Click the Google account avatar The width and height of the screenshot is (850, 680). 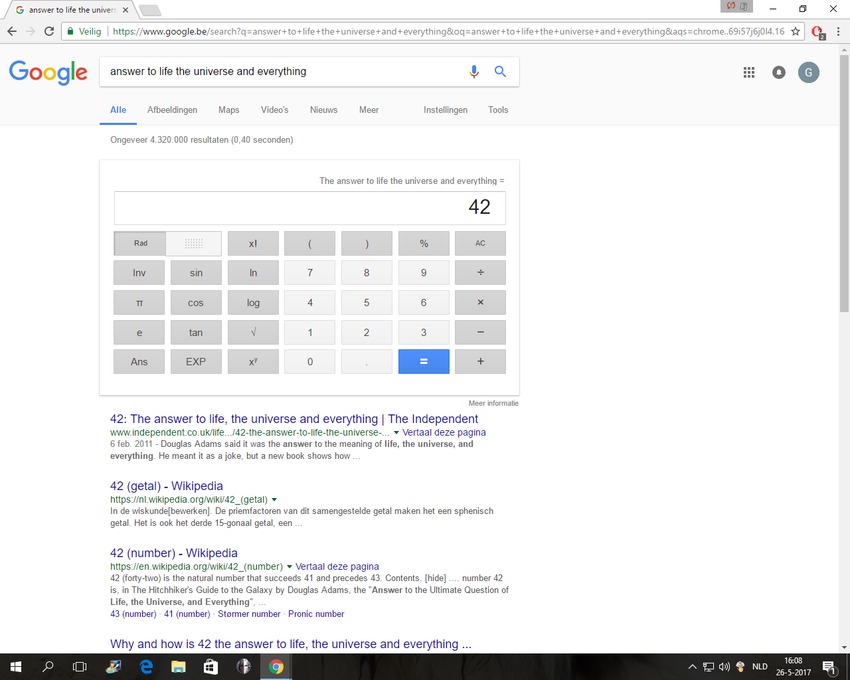pos(808,72)
